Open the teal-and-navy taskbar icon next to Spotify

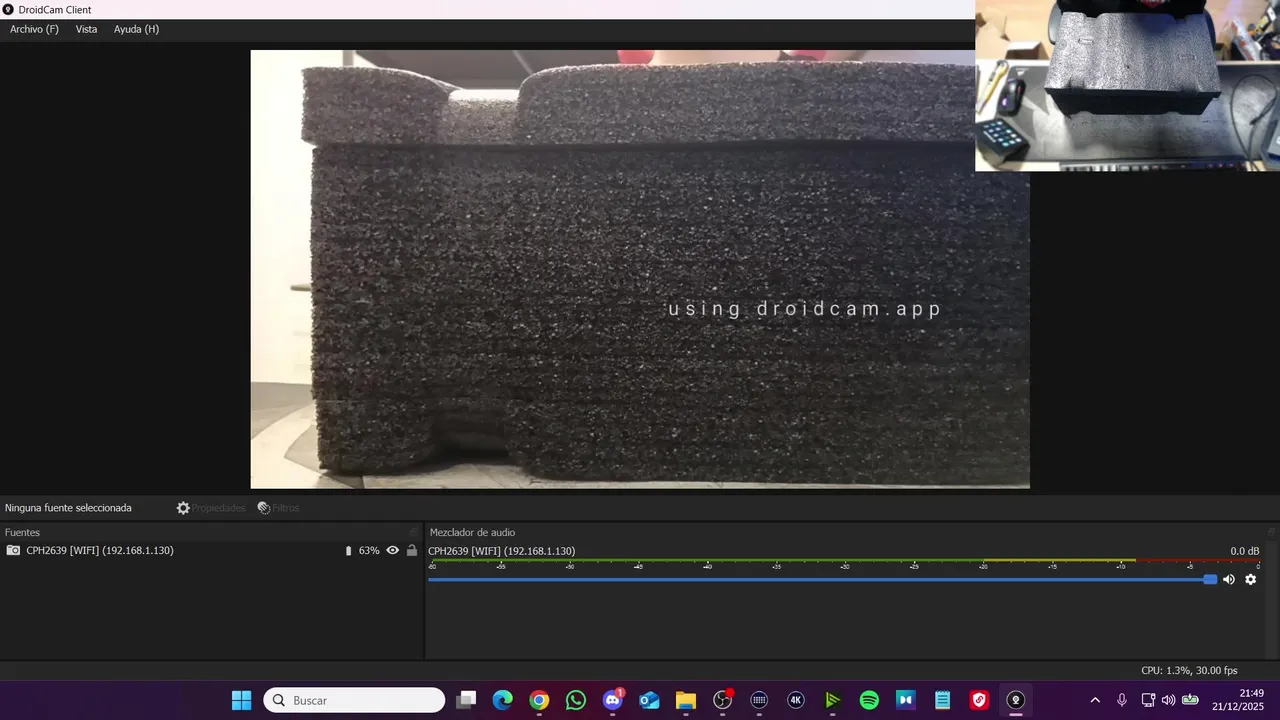coord(906,700)
